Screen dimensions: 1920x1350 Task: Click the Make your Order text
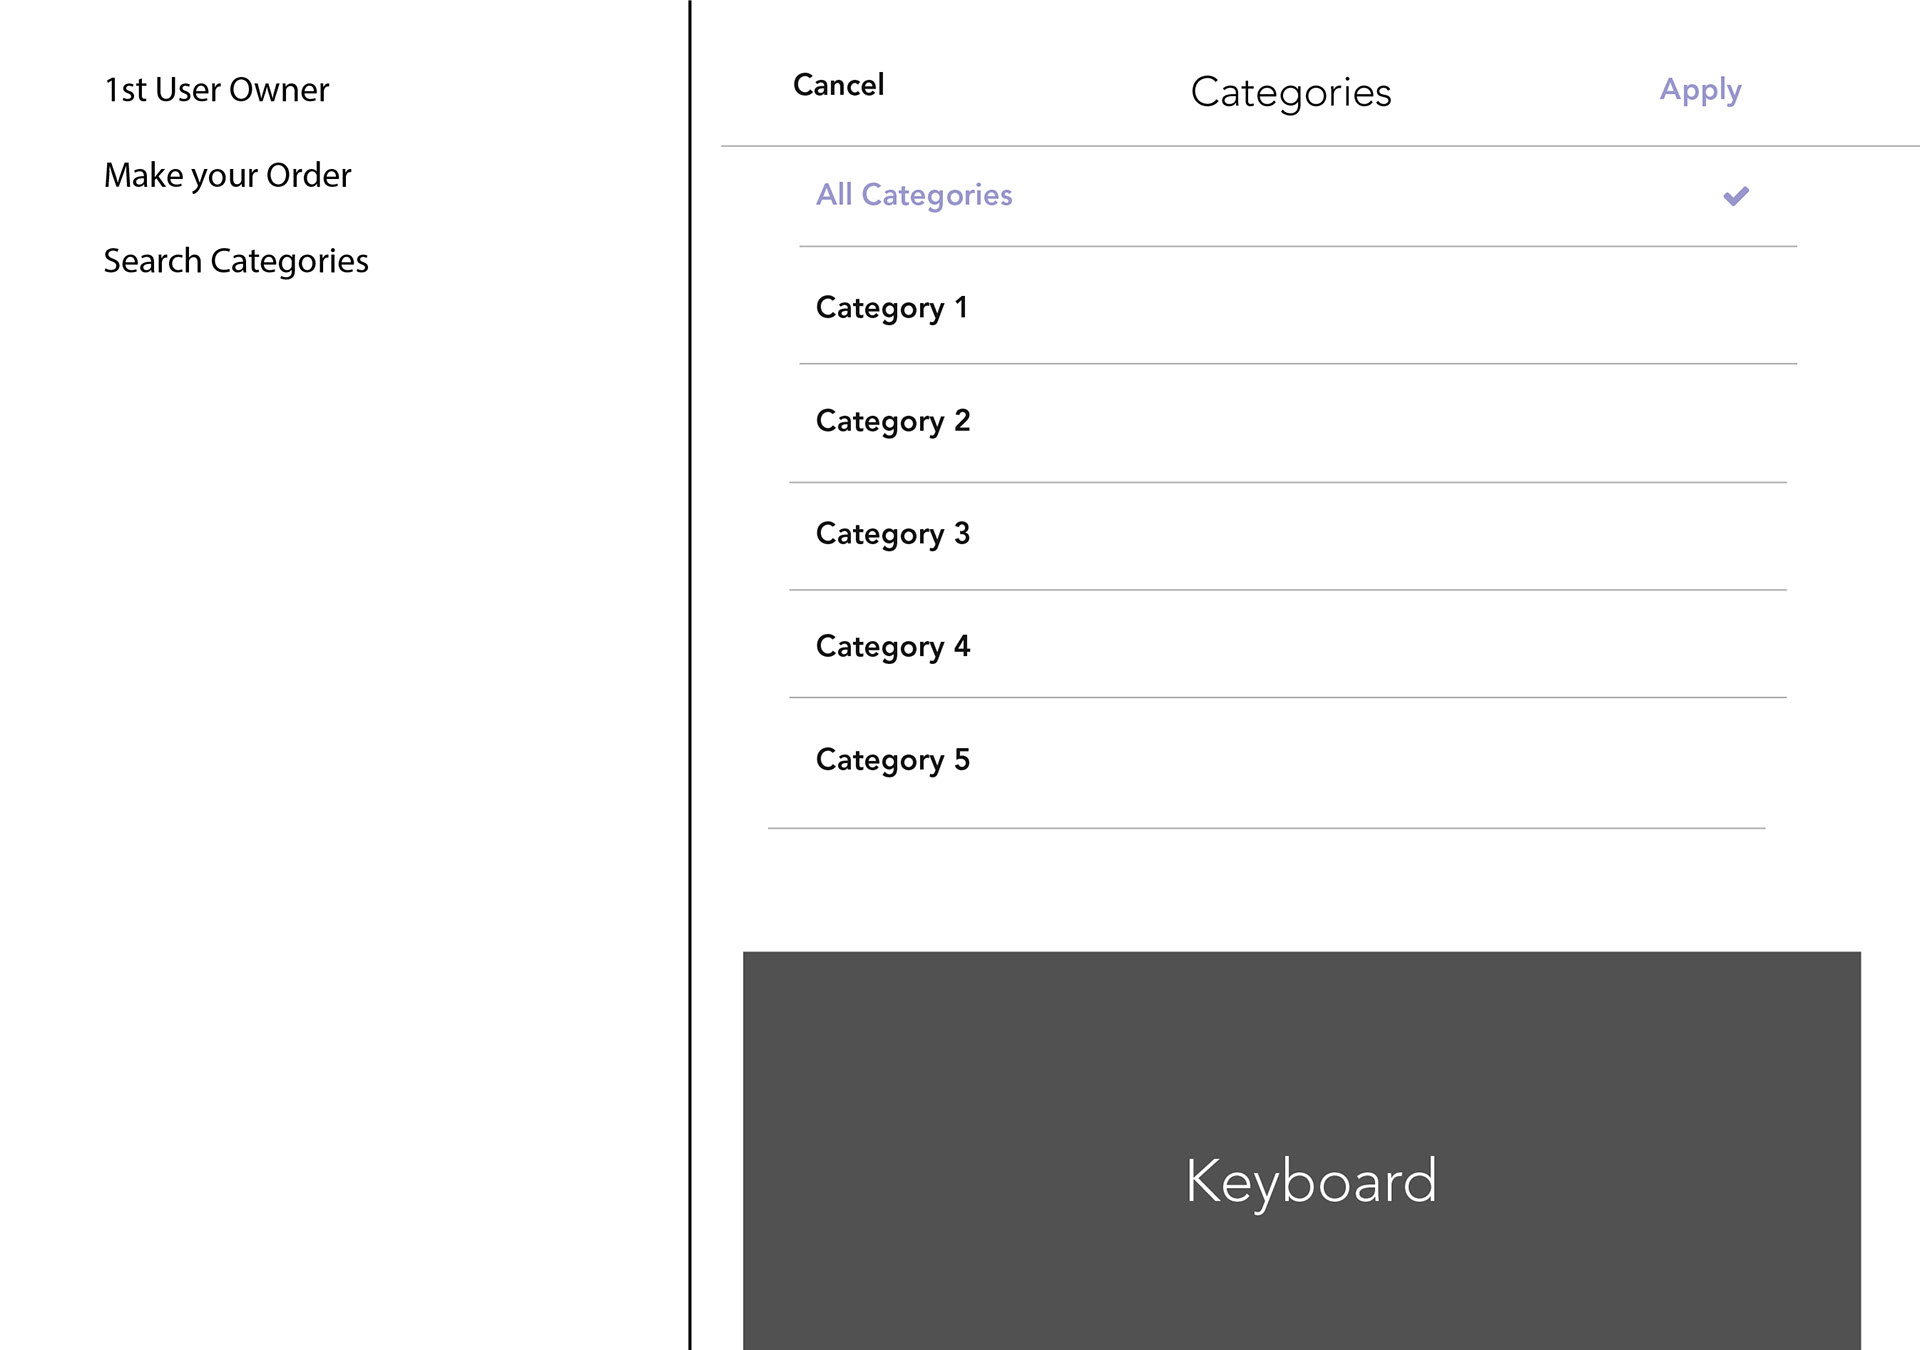click(228, 176)
